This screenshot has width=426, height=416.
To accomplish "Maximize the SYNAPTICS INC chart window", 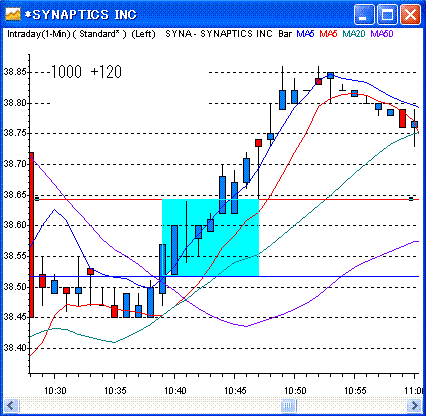I will pos(387,15).
